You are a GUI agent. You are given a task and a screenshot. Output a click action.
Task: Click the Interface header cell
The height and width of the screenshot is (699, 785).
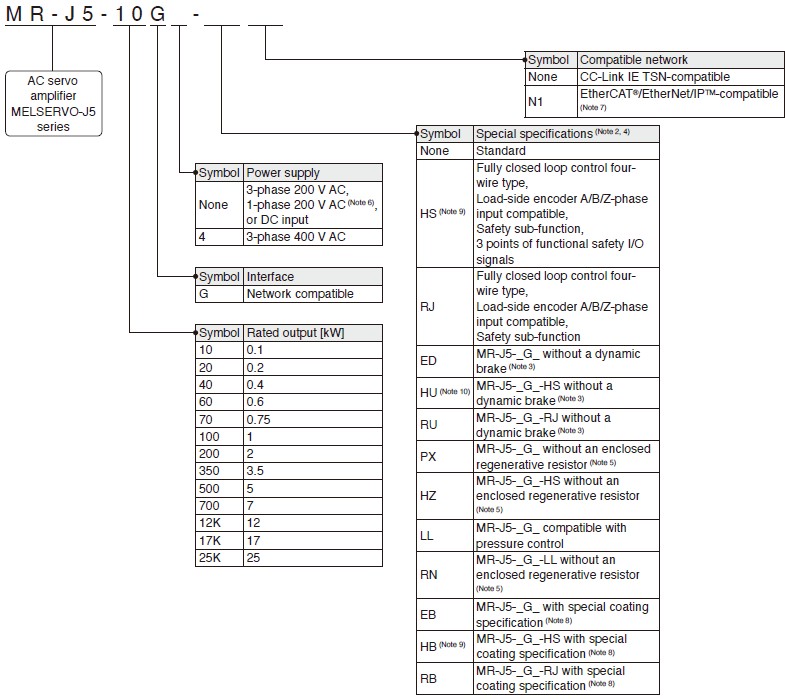(312, 276)
